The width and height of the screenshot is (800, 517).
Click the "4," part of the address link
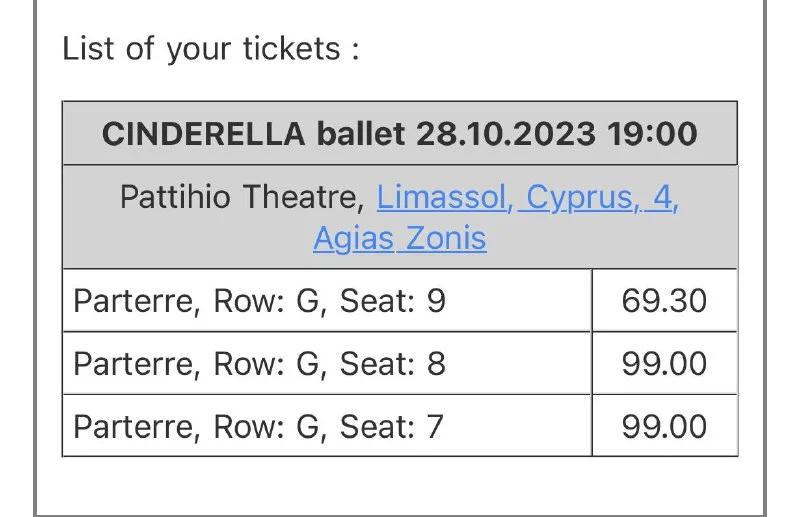click(x=664, y=197)
